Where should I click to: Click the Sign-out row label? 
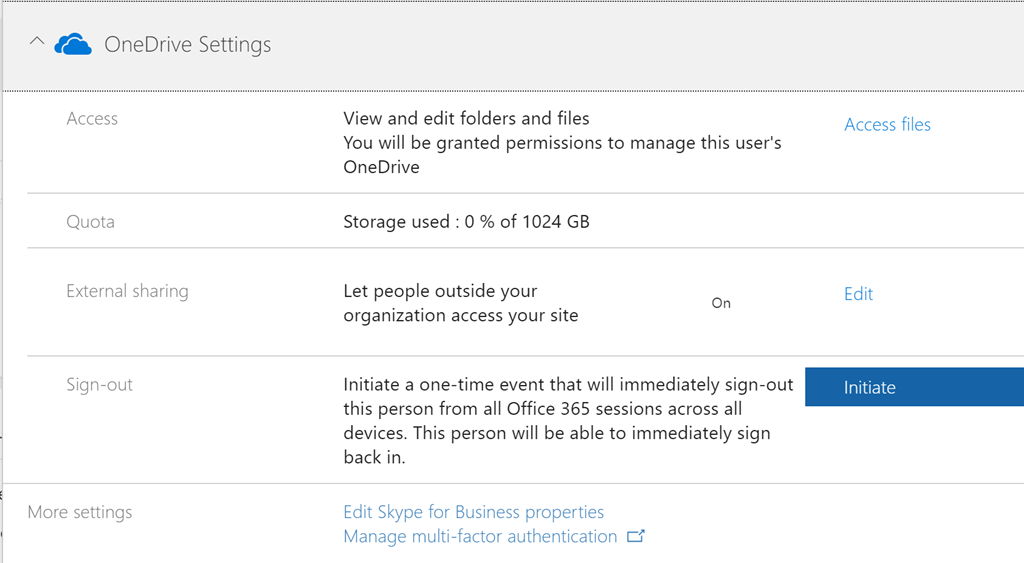click(99, 385)
